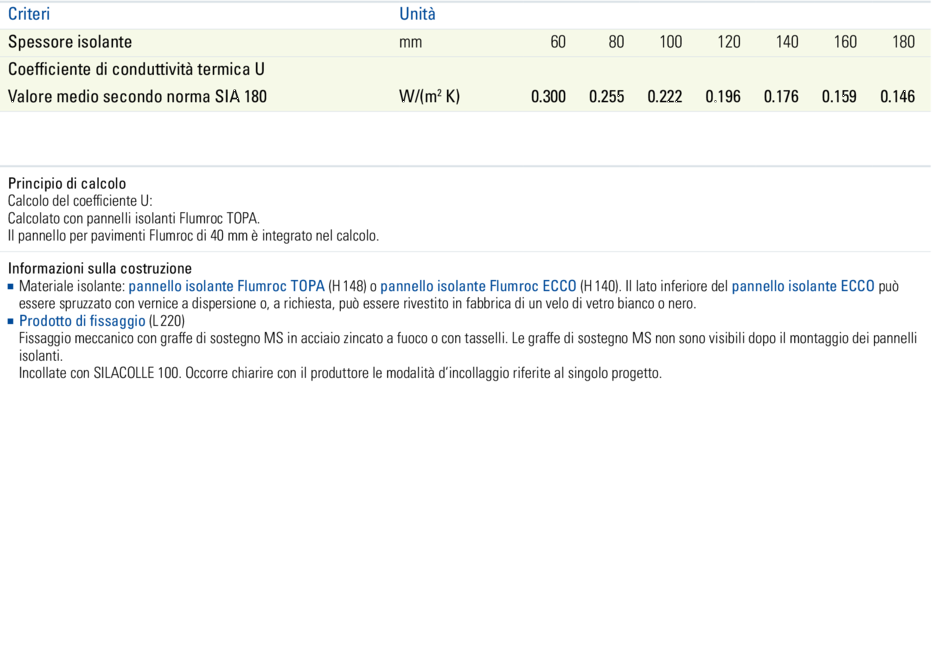
Task: Open the pannello isolante Flumroc TOPA link
Action: 226,286
